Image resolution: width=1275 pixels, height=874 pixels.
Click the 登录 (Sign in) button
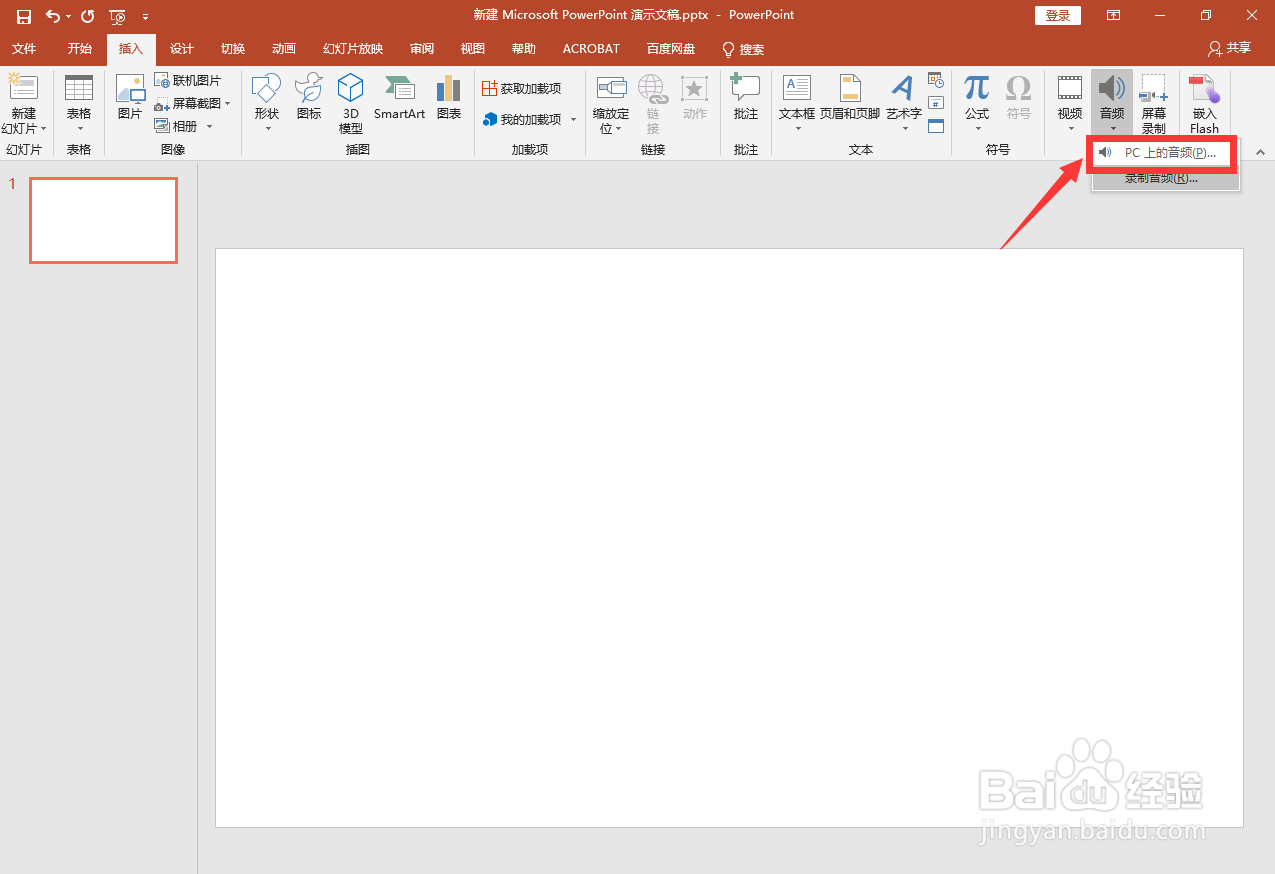(x=1058, y=16)
